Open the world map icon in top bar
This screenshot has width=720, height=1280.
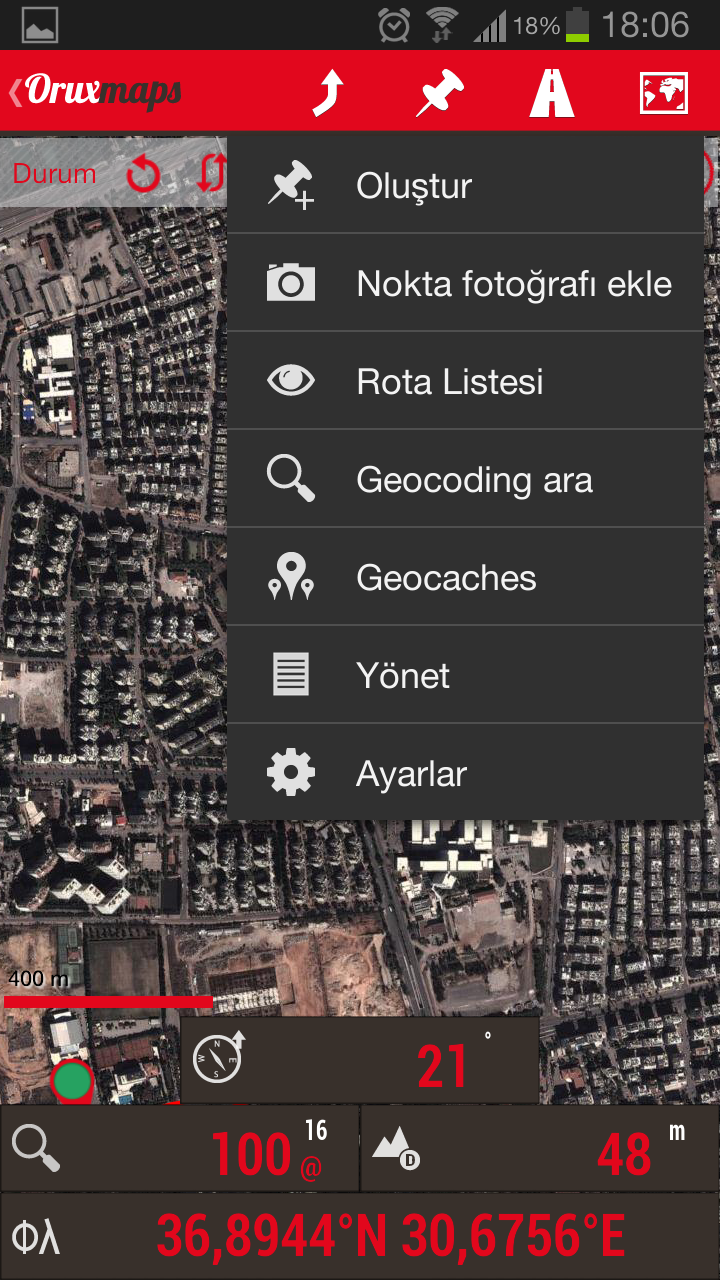tap(664, 93)
